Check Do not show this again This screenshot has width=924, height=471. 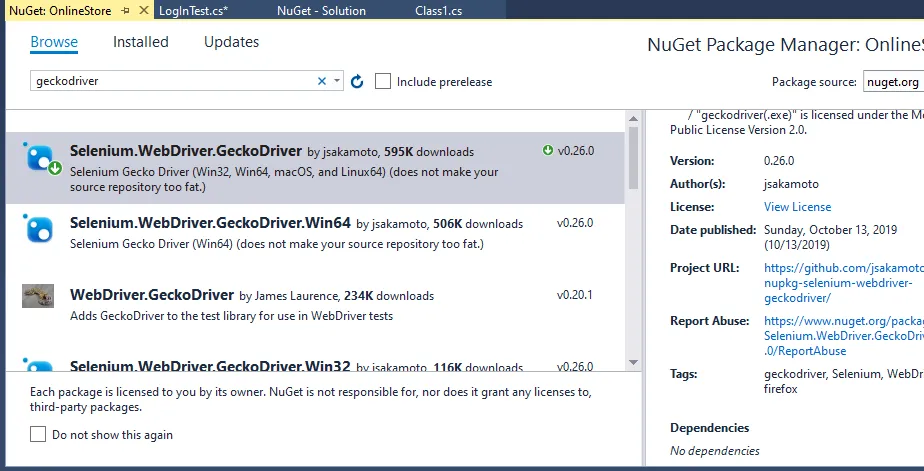(38, 434)
